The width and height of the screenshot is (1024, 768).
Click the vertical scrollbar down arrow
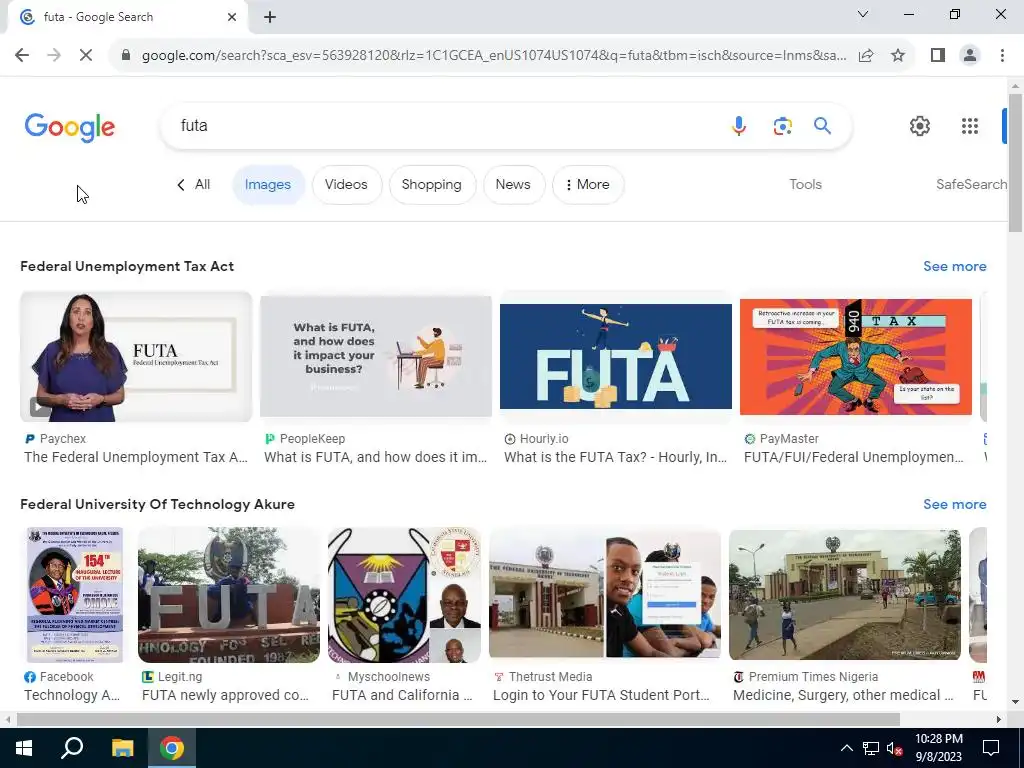click(1015, 703)
